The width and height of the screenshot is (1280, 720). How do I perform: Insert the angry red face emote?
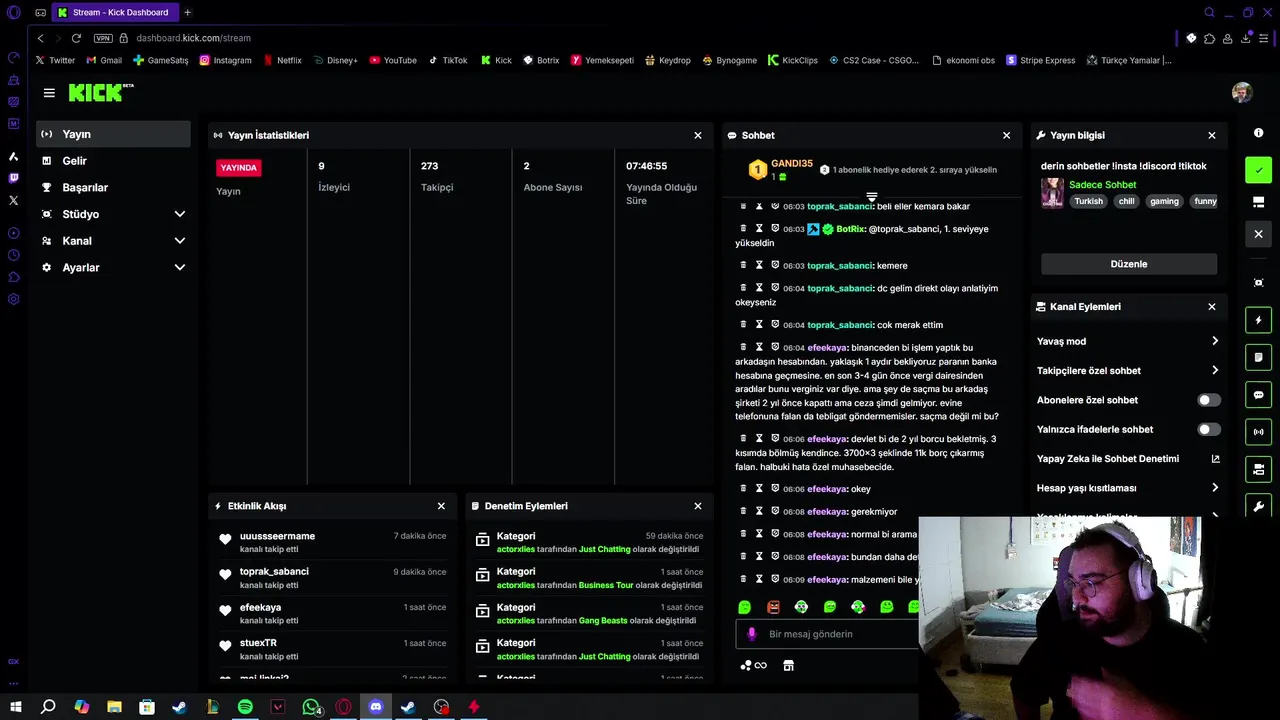pos(773,607)
